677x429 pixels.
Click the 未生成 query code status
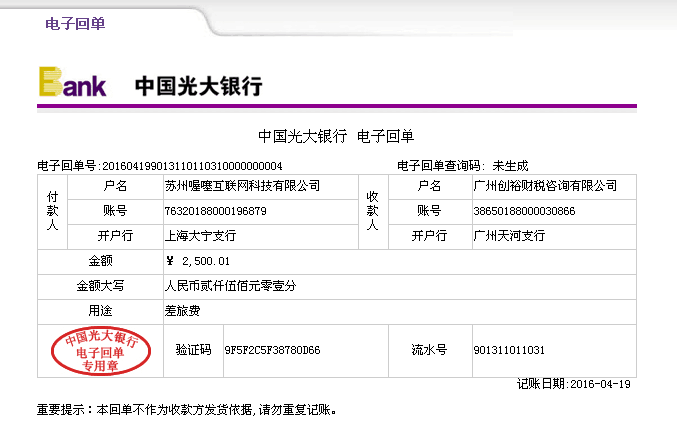[510, 166]
